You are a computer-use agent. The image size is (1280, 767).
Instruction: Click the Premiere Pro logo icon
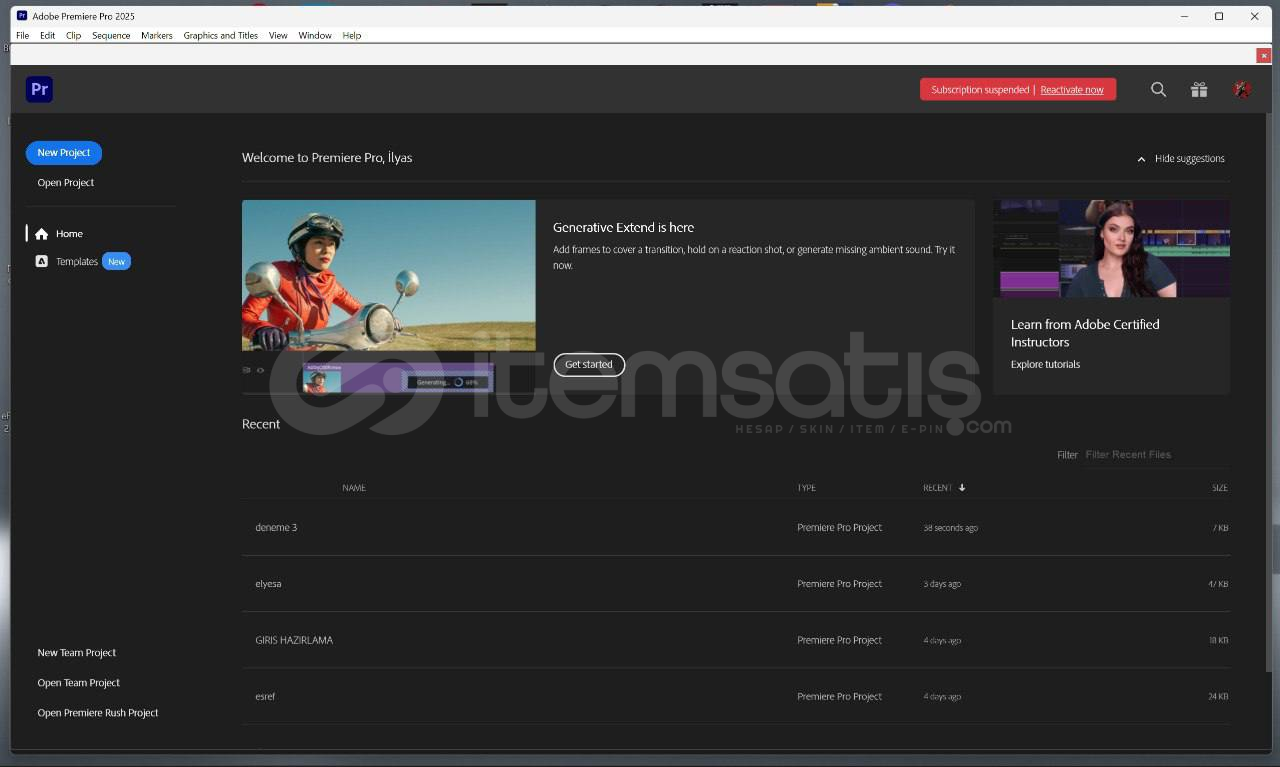39,89
